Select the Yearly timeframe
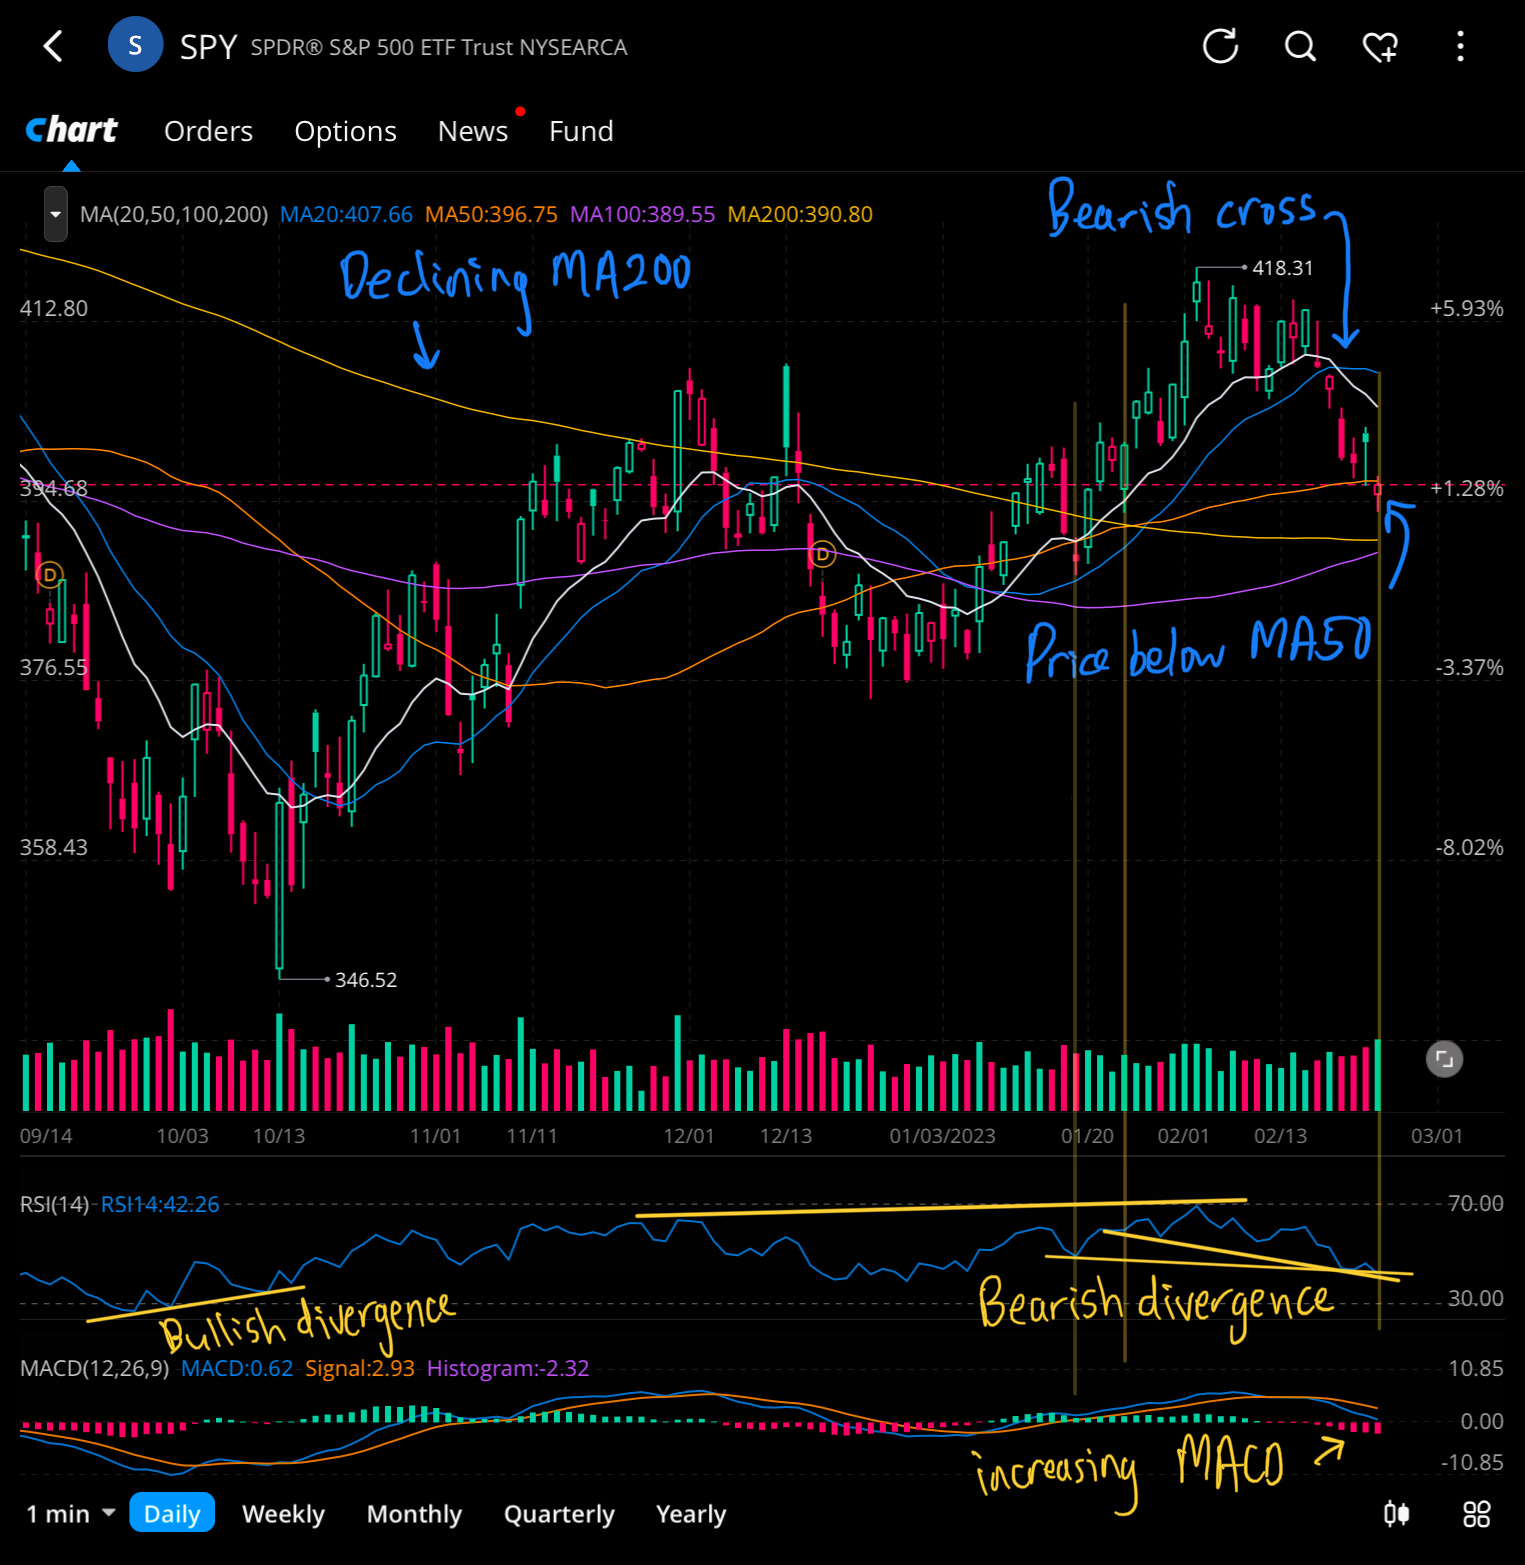 (691, 1514)
